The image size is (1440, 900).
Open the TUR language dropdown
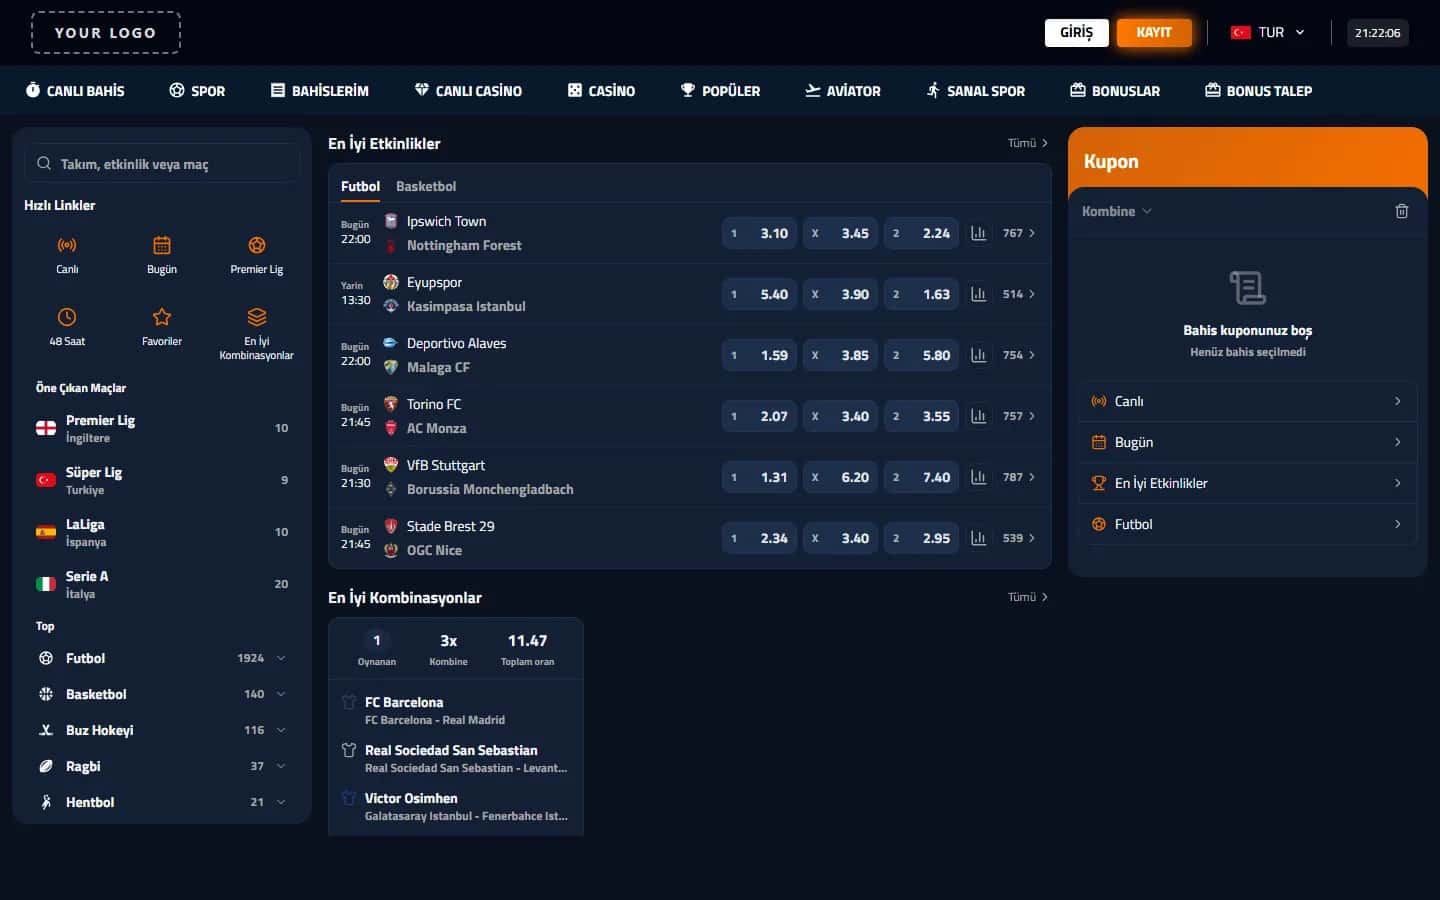pyautogui.click(x=1268, y=32)
